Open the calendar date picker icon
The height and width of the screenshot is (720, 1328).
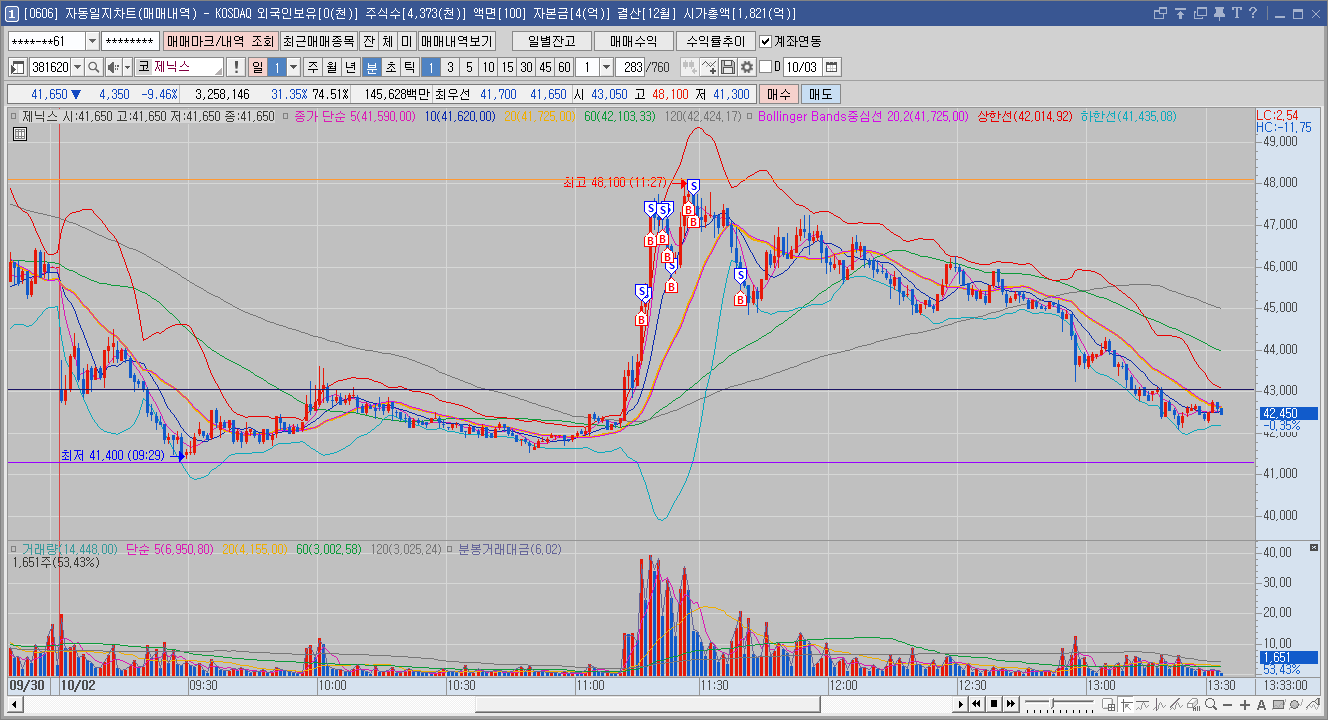click(832, 67)
